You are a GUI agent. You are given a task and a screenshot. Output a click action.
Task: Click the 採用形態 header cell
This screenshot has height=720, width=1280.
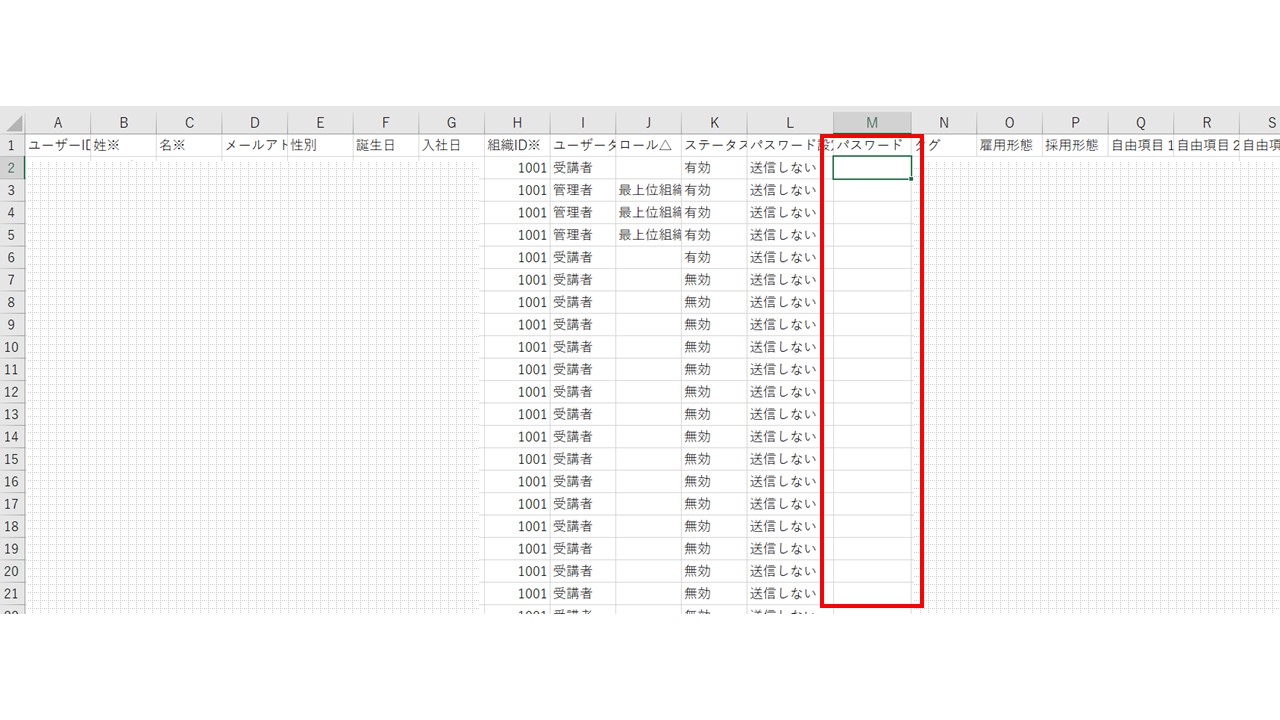pyautogui.click(x=1075, y=146)
